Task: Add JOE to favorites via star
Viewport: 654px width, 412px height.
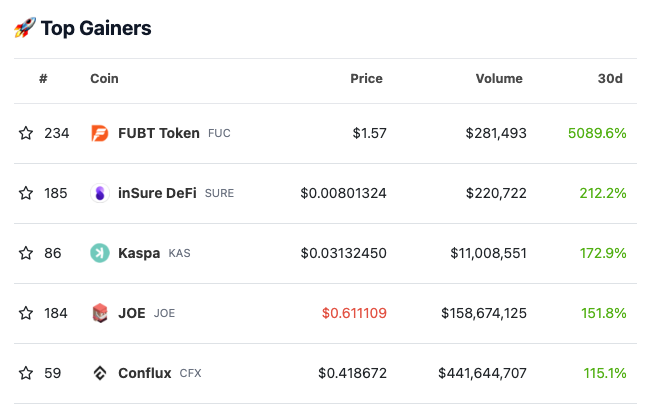Action: click(x=26, y=313)
